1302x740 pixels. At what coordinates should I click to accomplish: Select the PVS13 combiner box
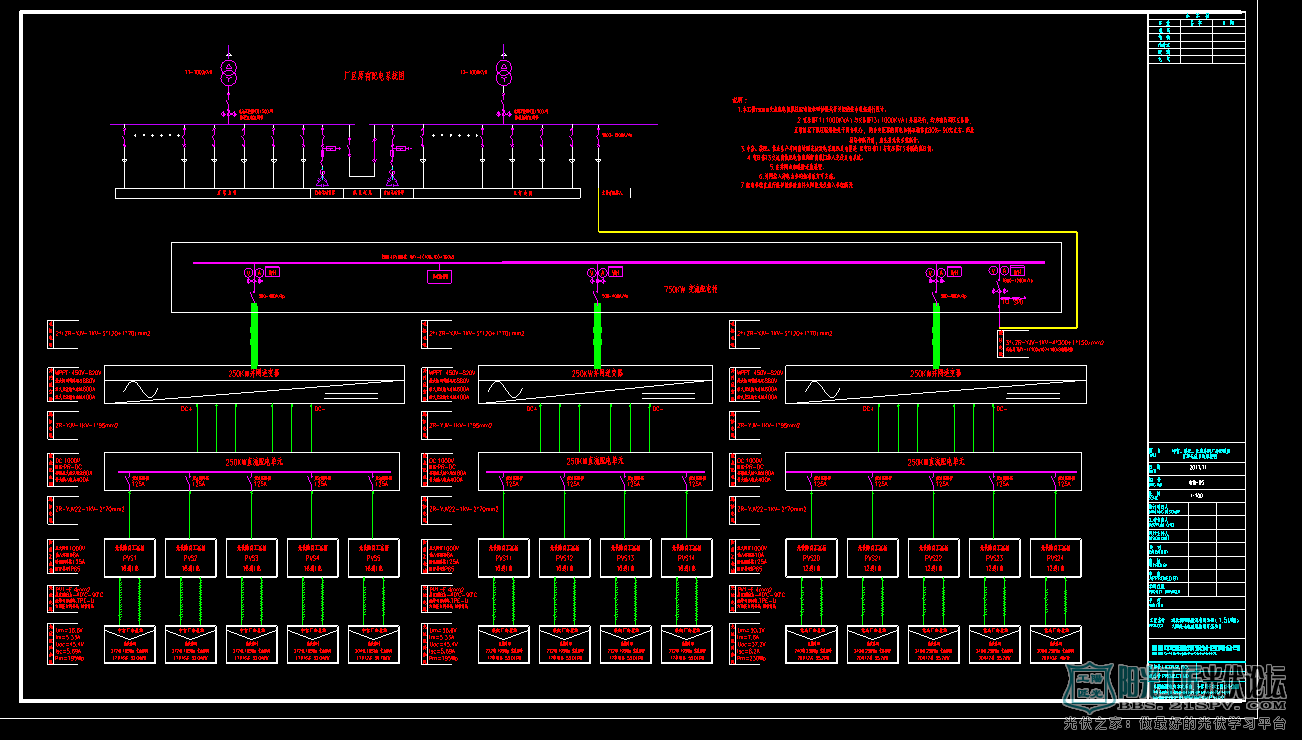click(626, 558)
